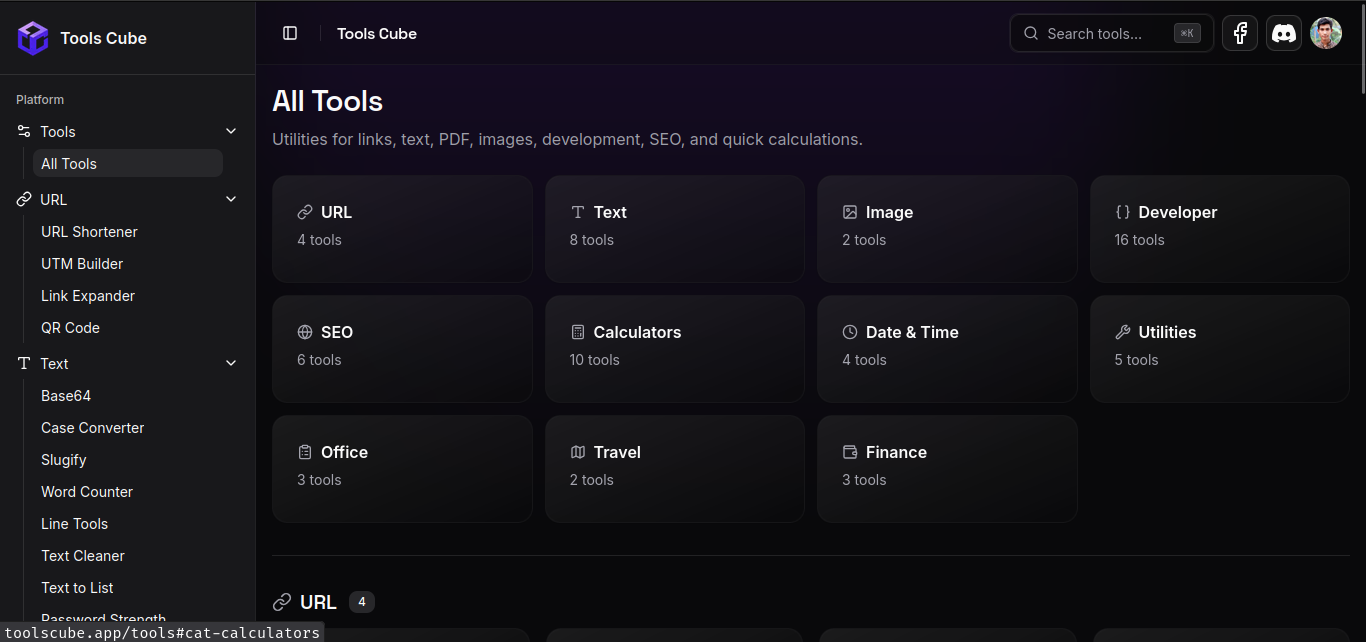Click the search magnifier icon
This screenshot has width=1366, height=642.
point(1031,33)
